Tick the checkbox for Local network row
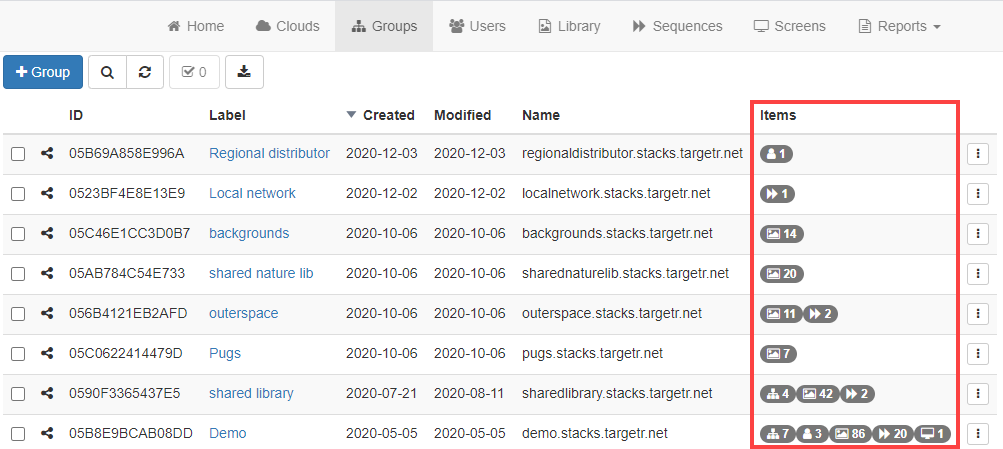 (18, 194)
